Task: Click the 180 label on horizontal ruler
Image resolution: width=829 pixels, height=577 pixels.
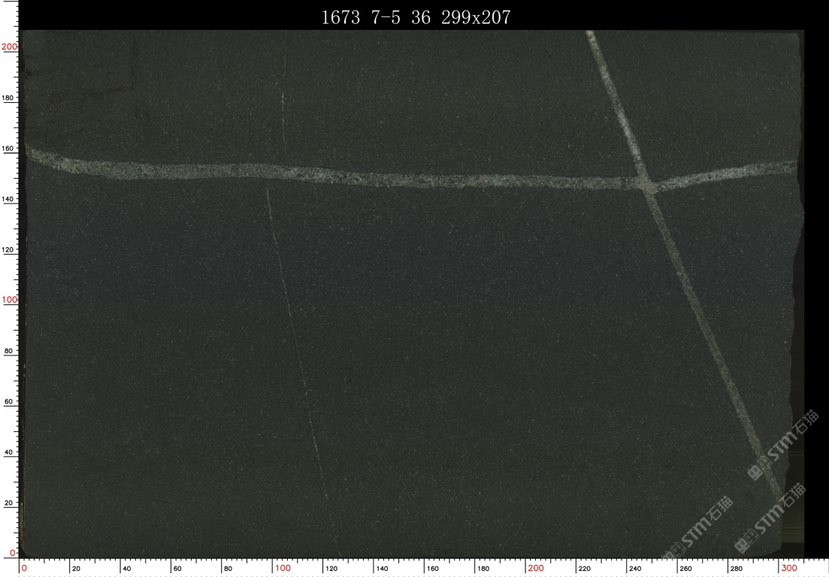Action: click(484, 569)
